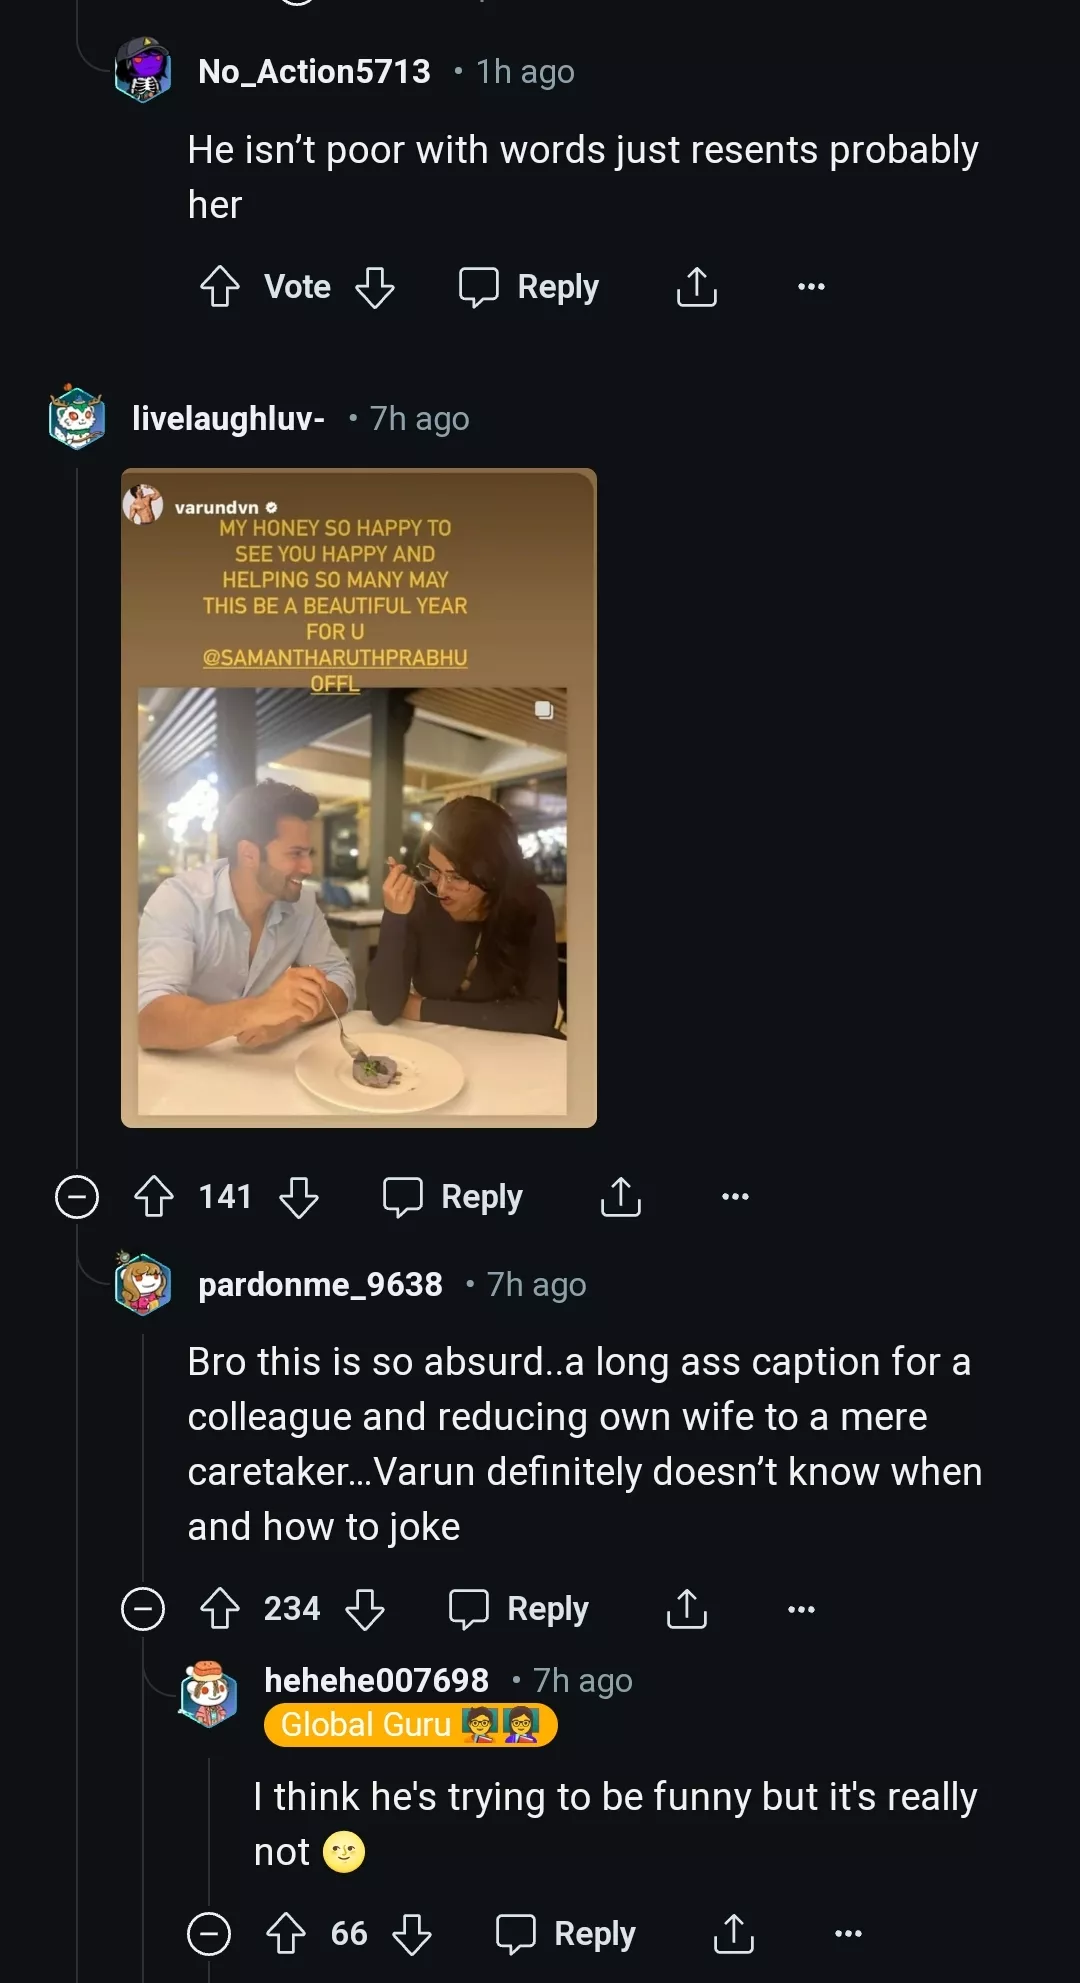Share hehehe007698's reply

(x=735, y=1933)
